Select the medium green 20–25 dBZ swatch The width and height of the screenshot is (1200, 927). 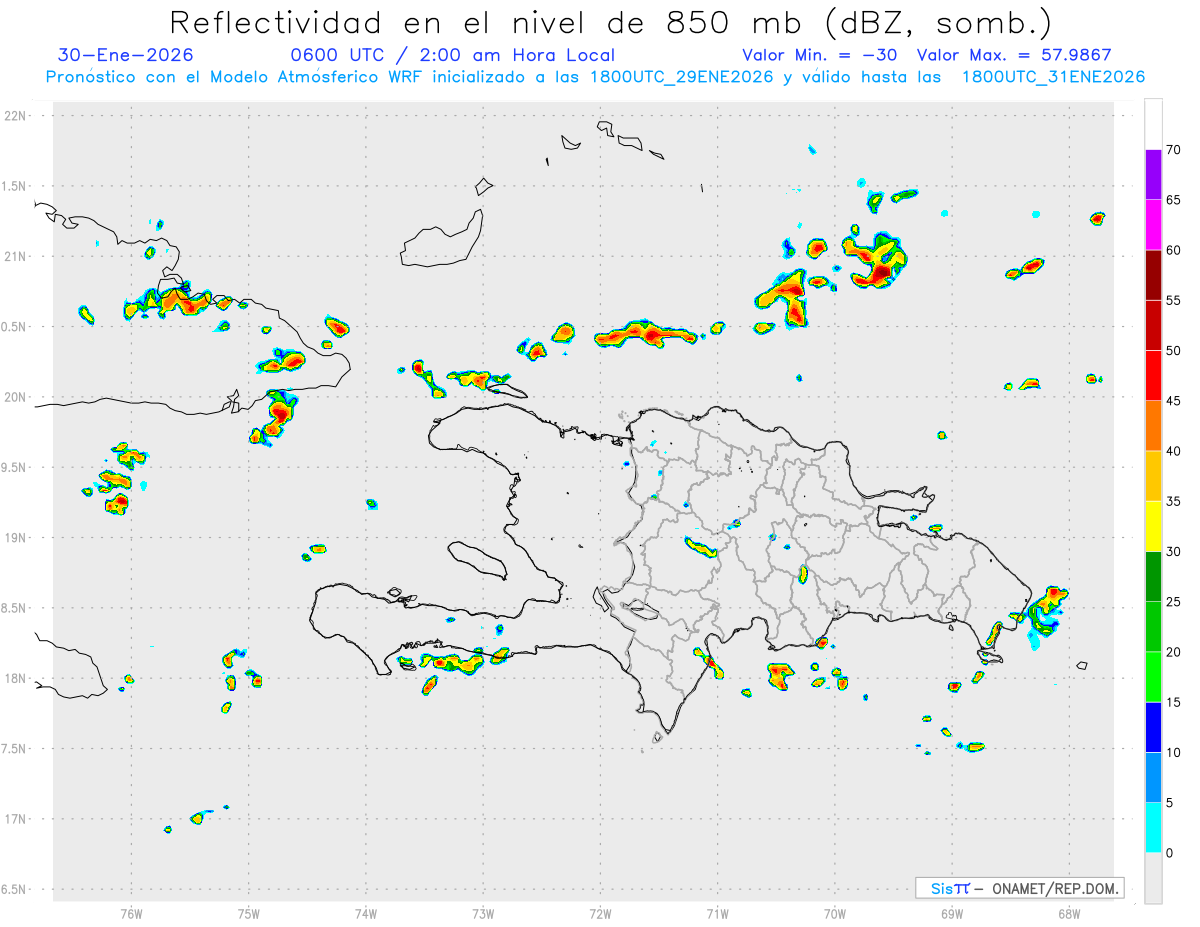tap(1153, 627)
